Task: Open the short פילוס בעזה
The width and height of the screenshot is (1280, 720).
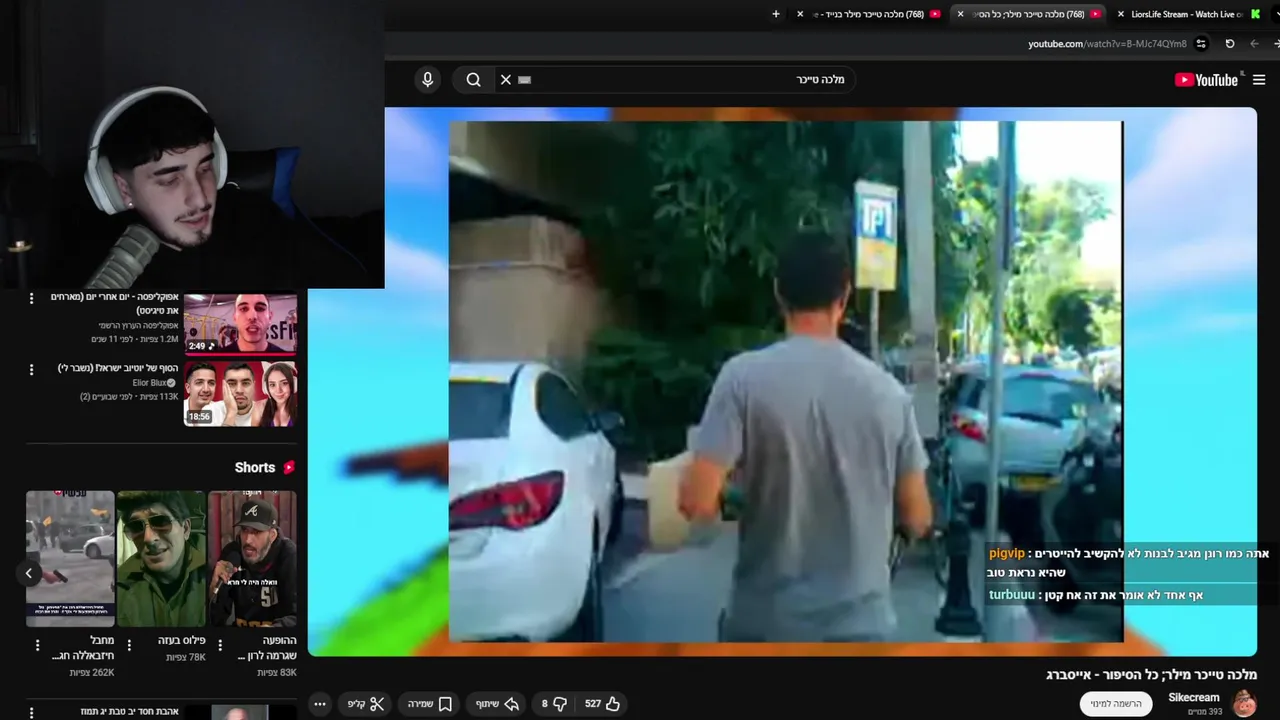Action: click(x=161, y=558)
